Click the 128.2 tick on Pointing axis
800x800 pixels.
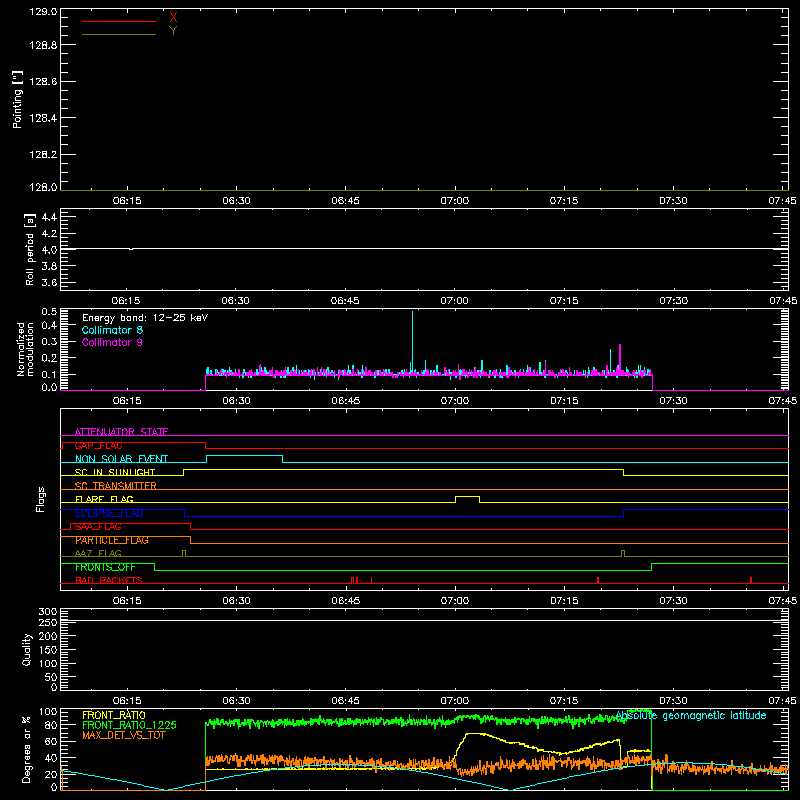pyautogui.click(x=43, y=155)
